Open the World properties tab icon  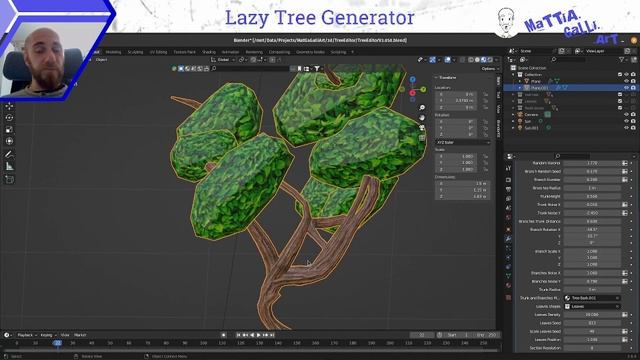509,218
